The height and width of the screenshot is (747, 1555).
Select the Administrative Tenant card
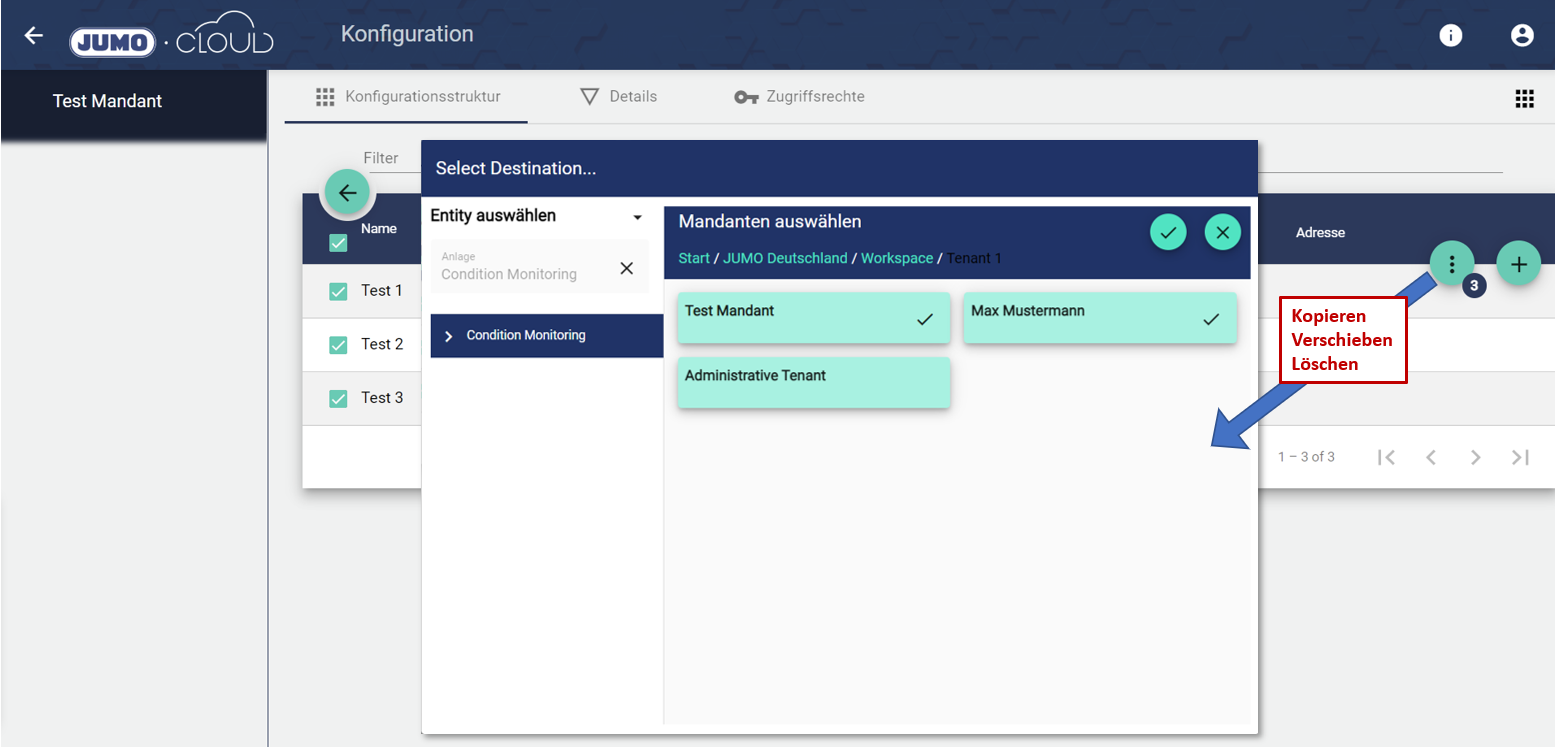coord(813,382)
